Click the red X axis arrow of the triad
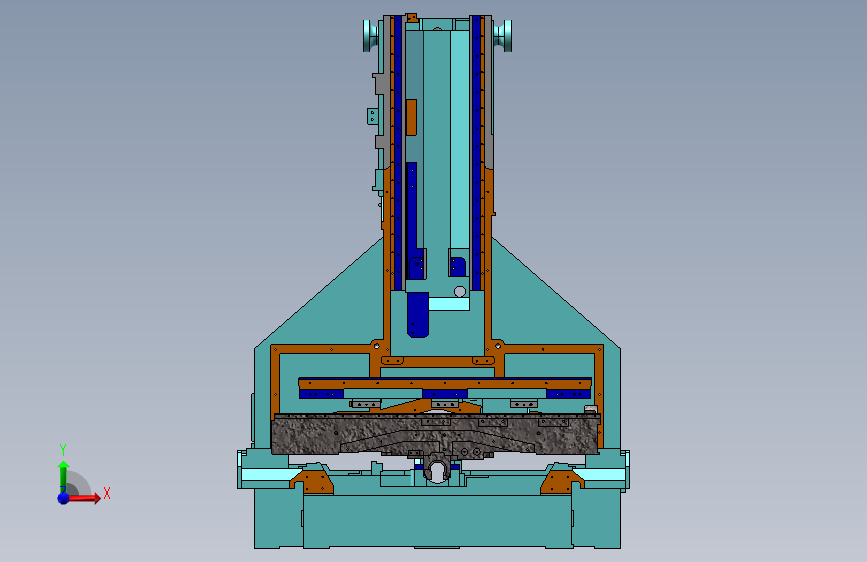 [84, 498]
